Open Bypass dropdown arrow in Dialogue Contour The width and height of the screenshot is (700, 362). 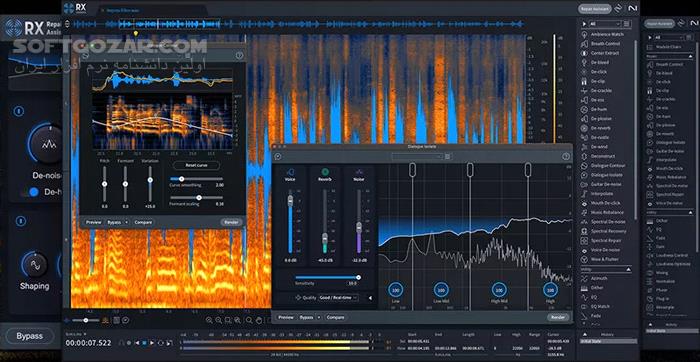[126, 222]
